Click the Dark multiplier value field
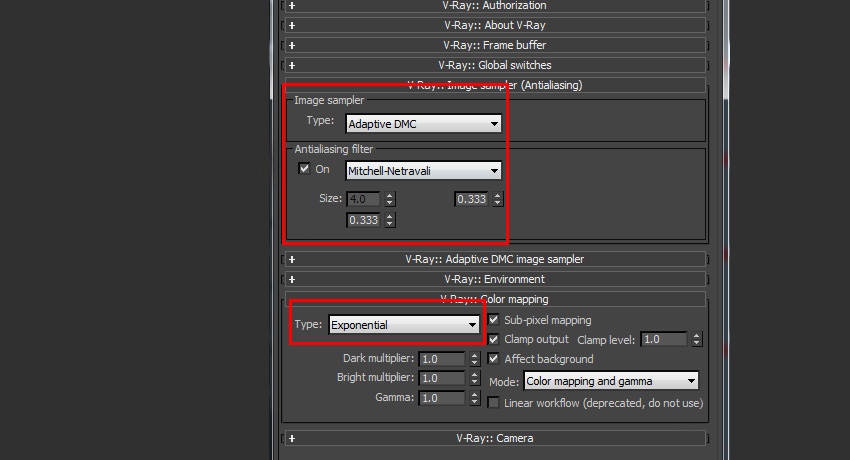 442,359
